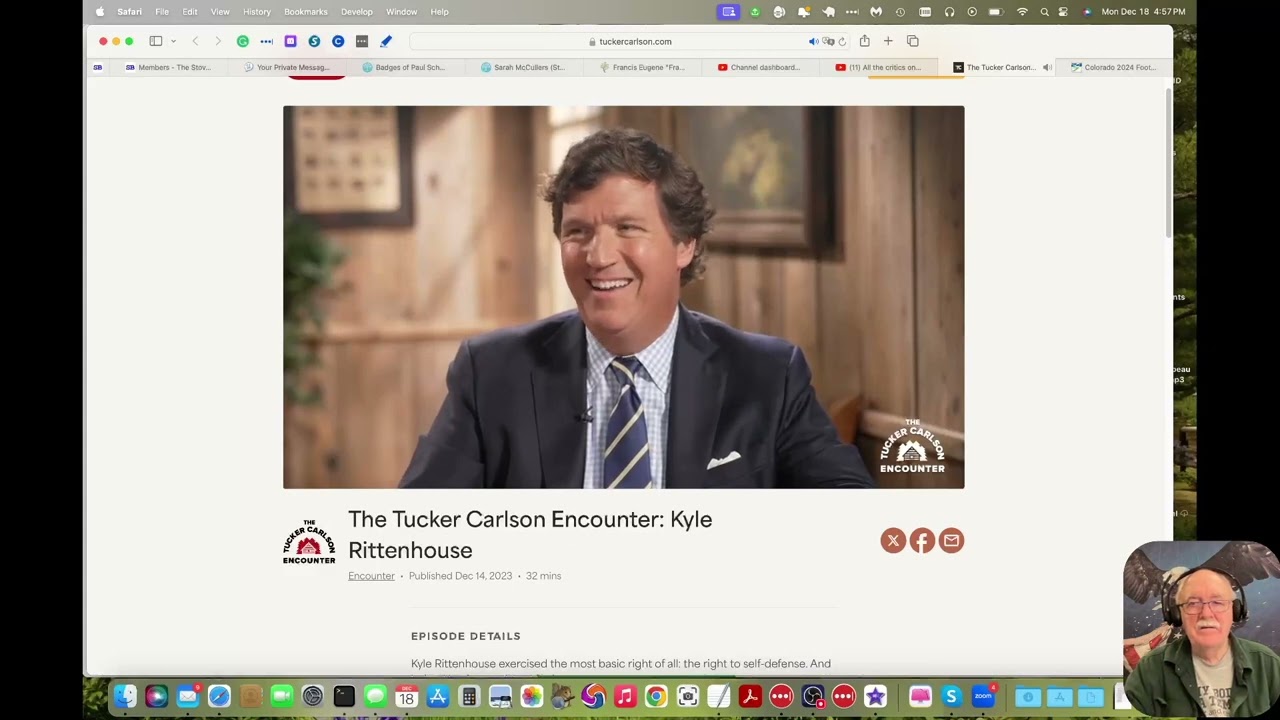Viewport: 1280px width, 720px height.
Task: Open the Encounter category link
Action: [x=371, y=576]
